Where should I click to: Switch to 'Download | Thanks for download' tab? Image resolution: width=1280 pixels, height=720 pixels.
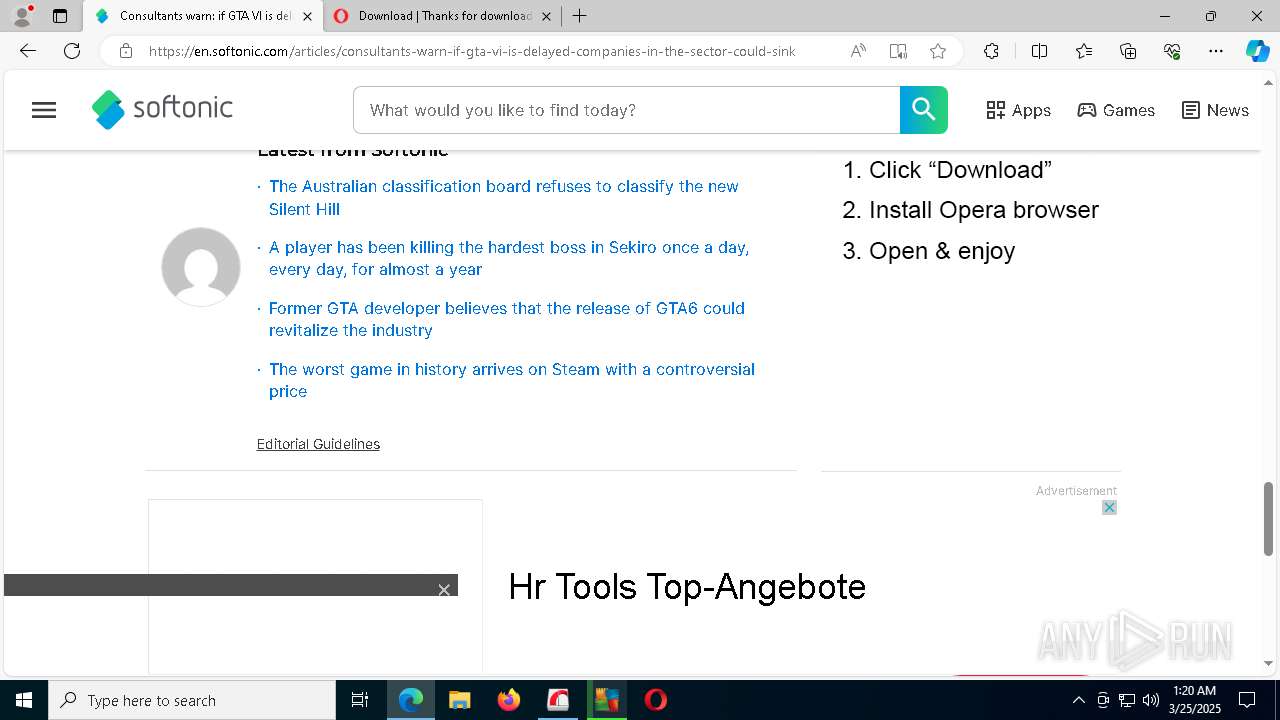[444, 16]
